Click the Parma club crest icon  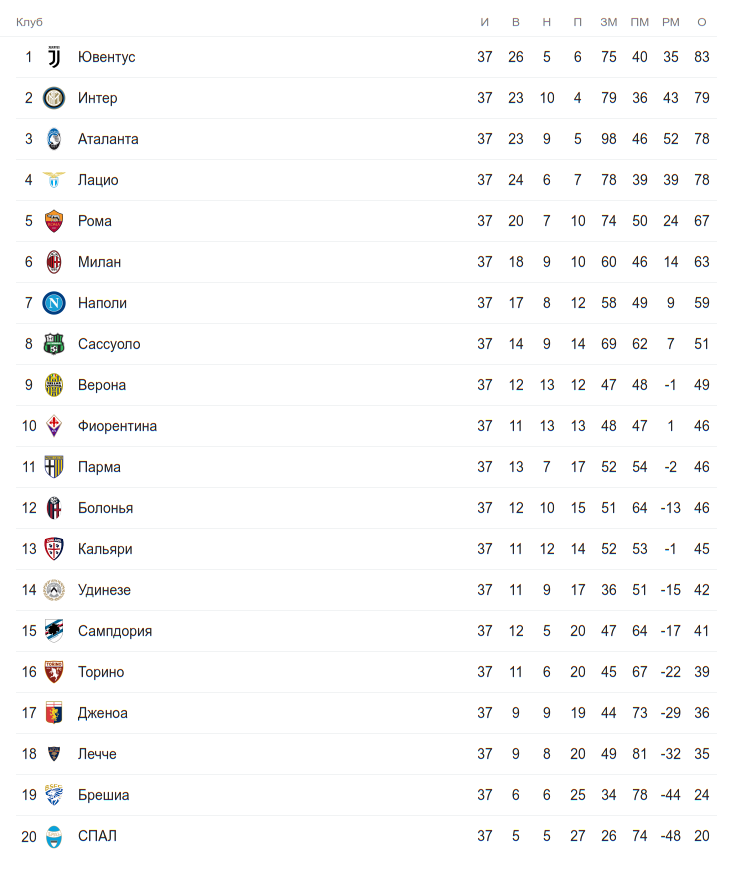(x=54, y=467)
